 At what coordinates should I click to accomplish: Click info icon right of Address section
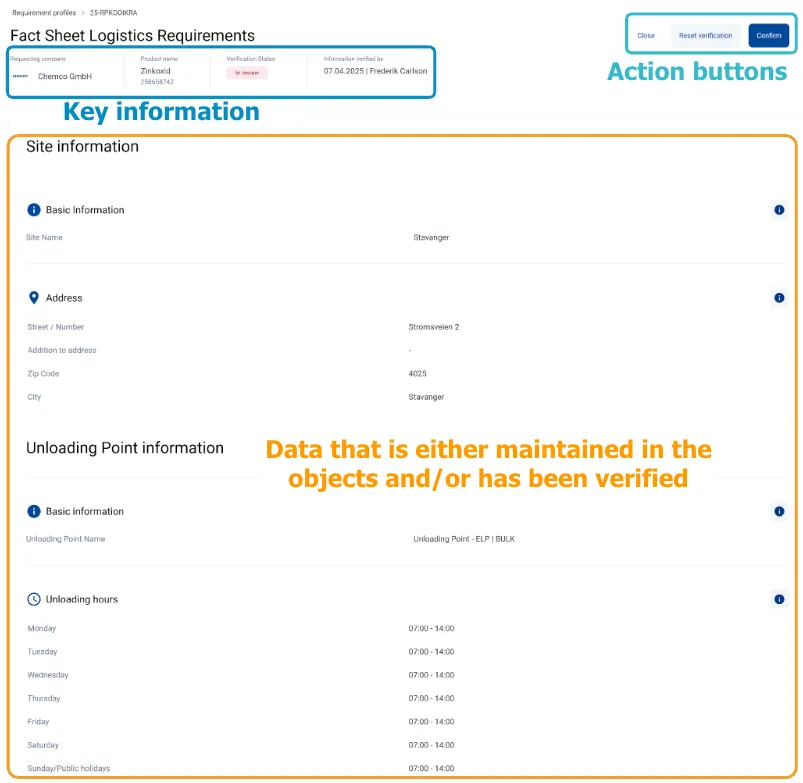779,298
